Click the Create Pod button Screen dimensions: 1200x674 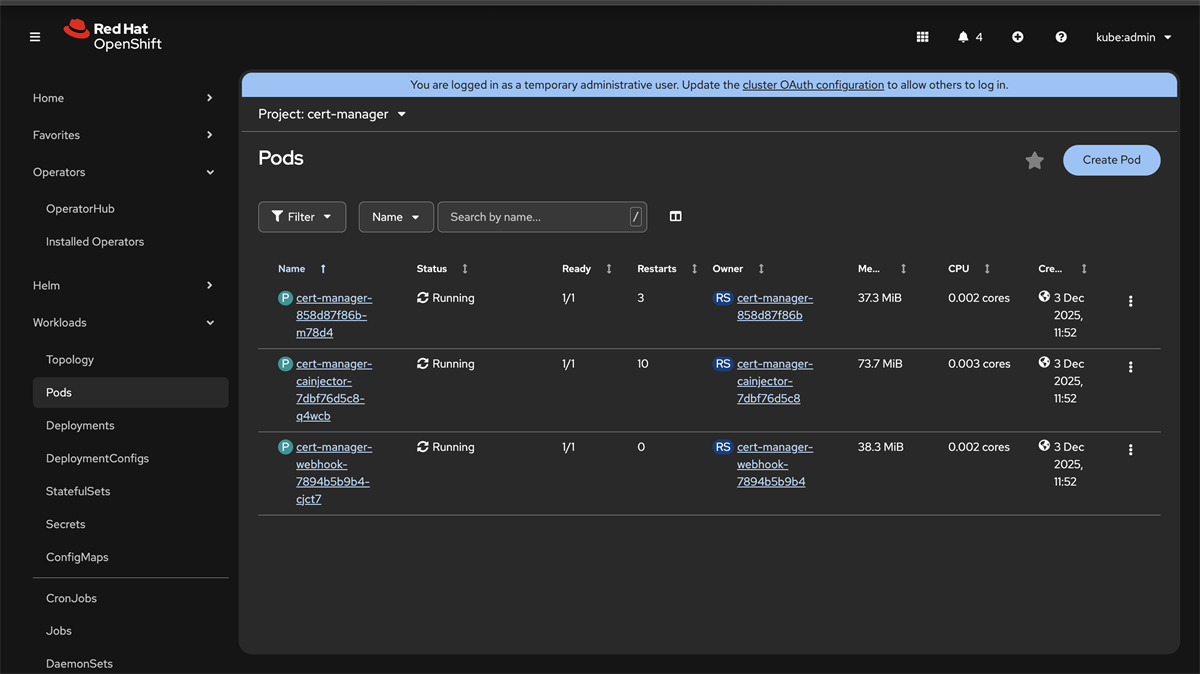1111,160
